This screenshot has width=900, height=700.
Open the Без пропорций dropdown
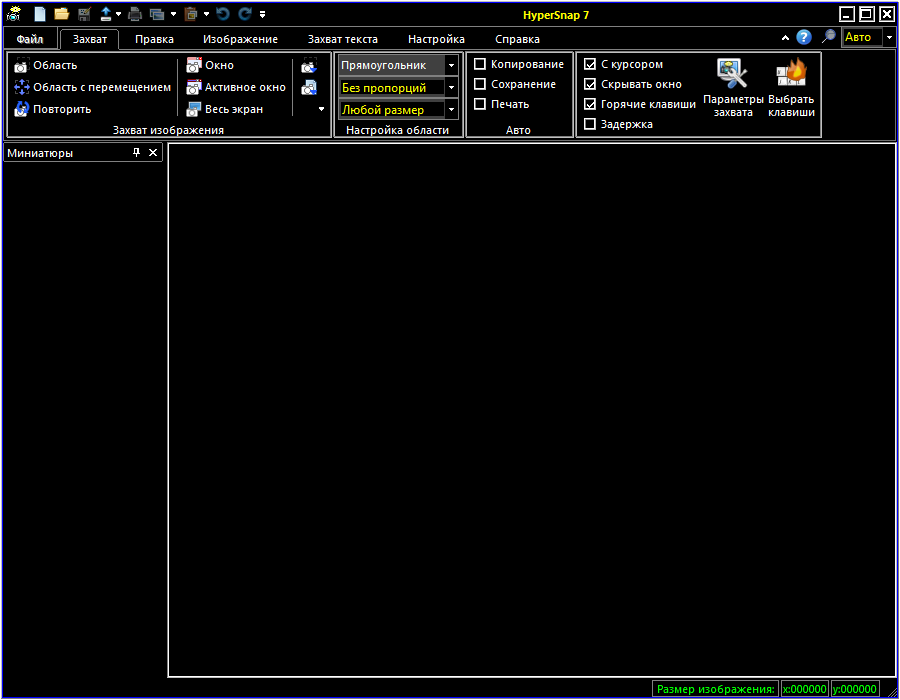[452, 88]
